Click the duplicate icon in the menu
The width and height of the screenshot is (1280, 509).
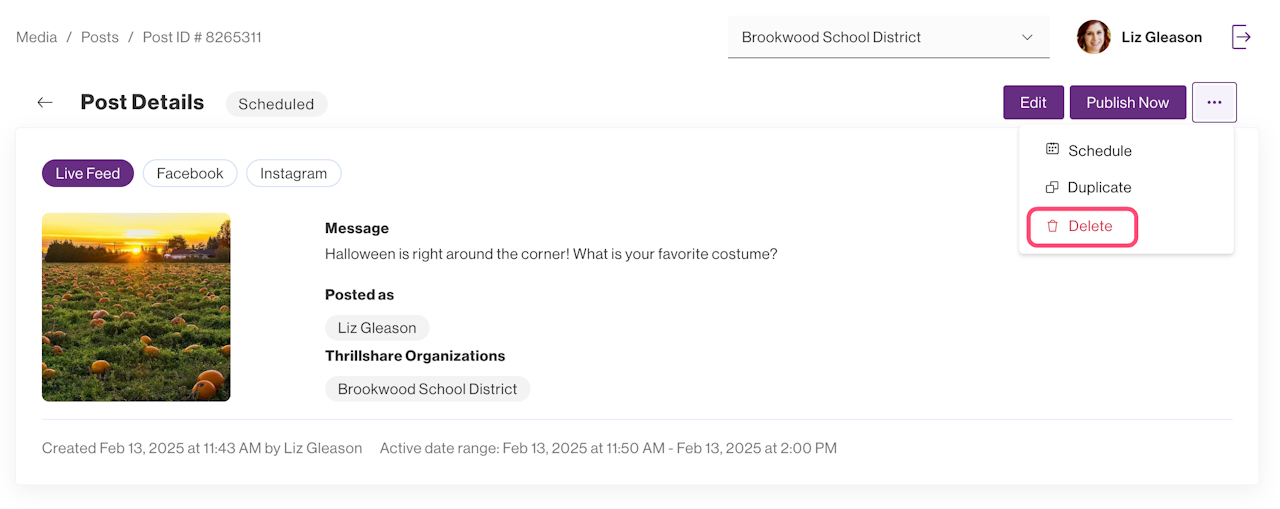pos(1052,188)
